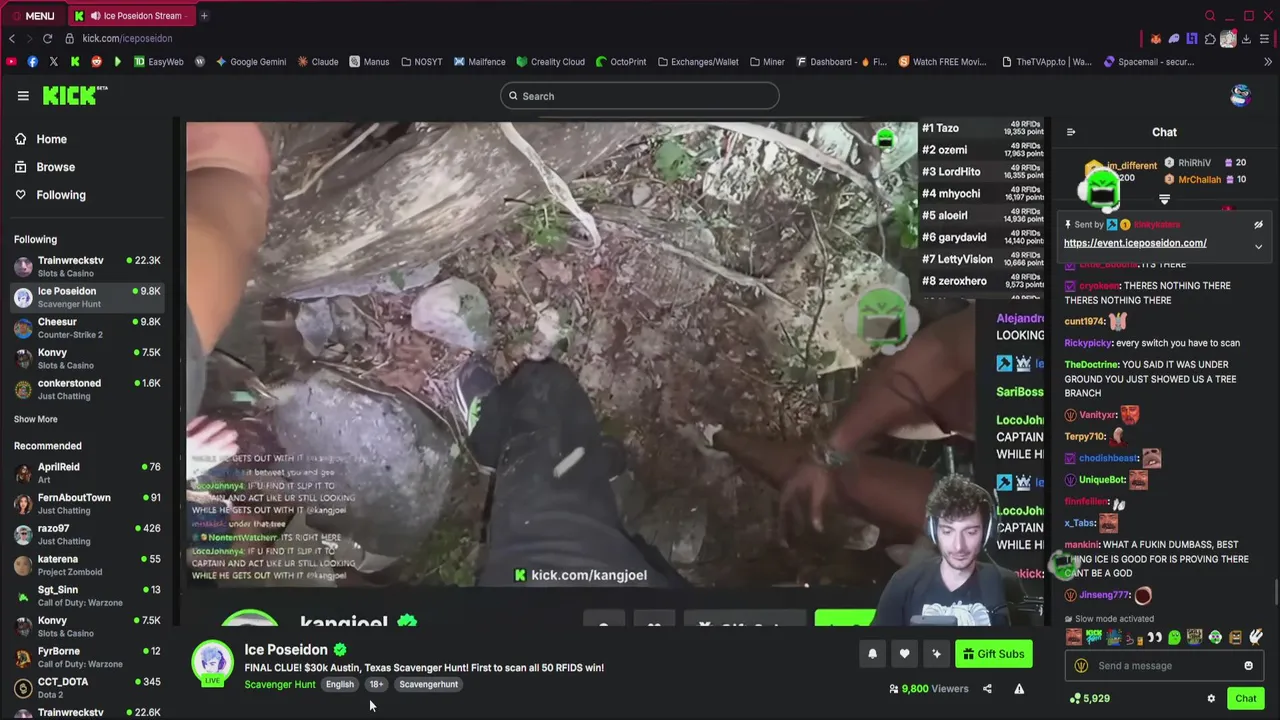This screenshot has width=1280, height=720.
Task: Click the 18+ tag
Action: coord(376,685)
